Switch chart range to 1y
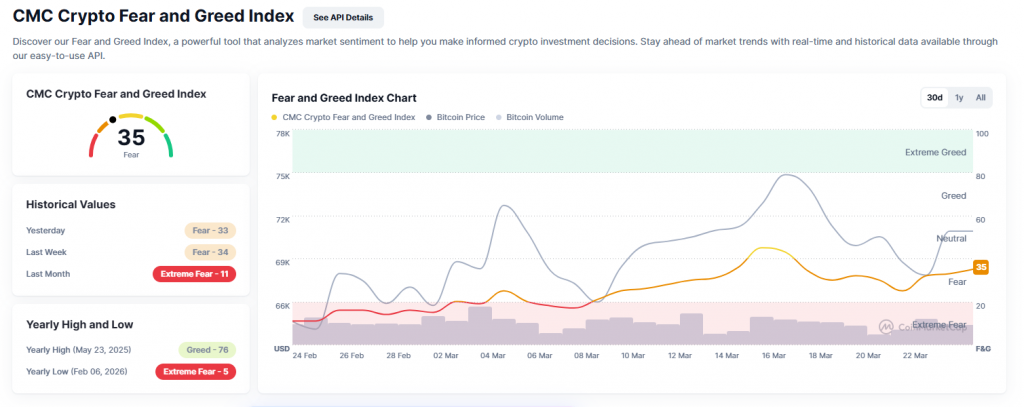 tap(959, 97)
